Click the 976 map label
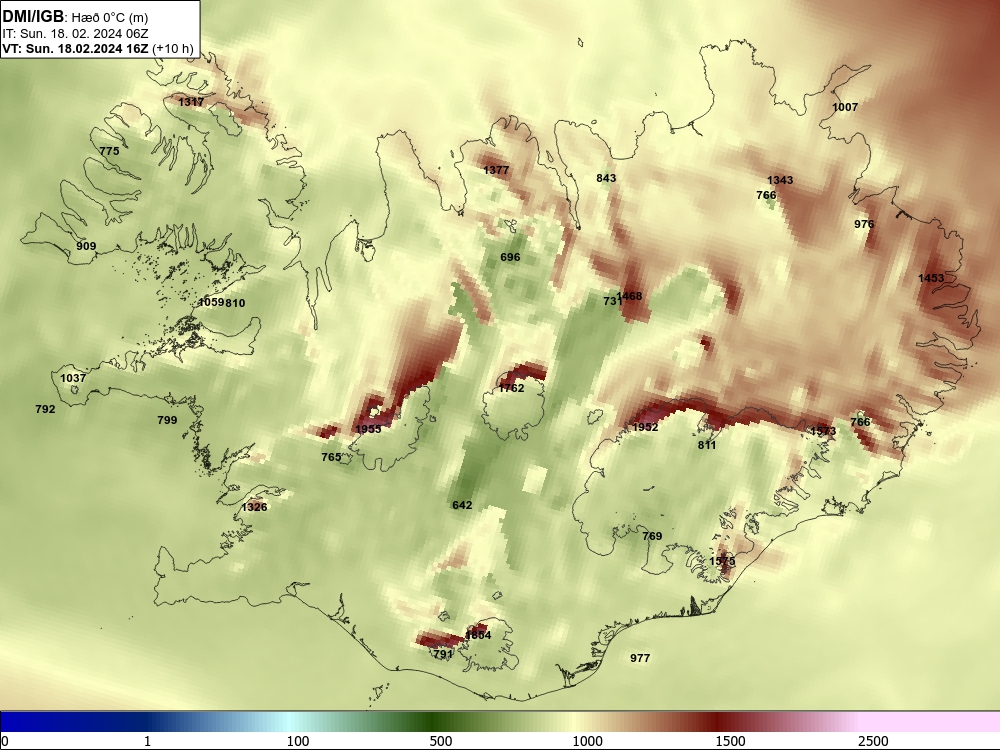Screen dimensions: 1000x750 pos(864,224)
